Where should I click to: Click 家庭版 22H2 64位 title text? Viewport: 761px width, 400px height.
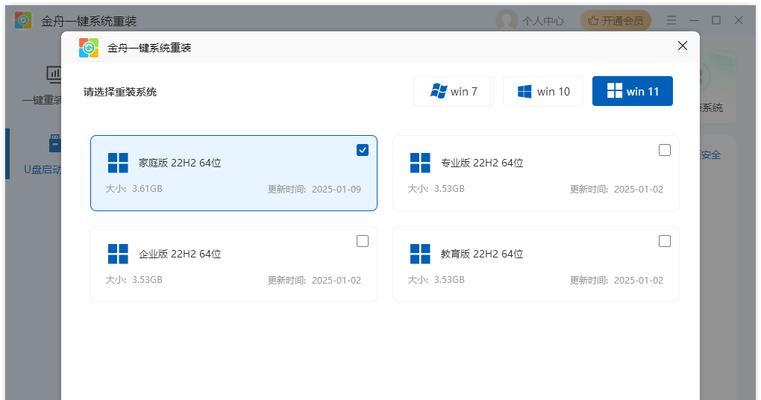tap(180, 163)
